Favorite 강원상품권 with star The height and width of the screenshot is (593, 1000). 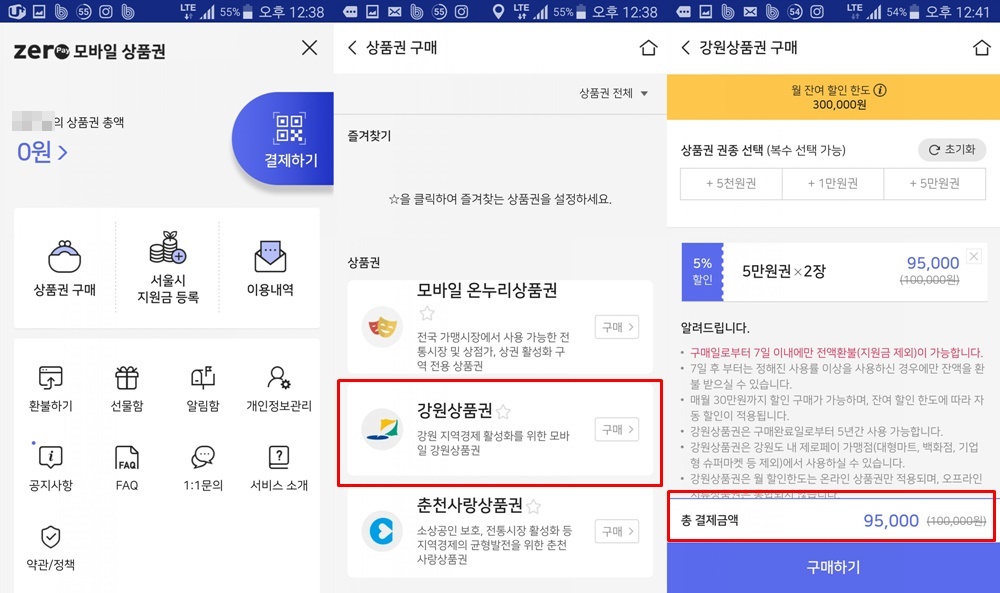(x=503, y=411)
